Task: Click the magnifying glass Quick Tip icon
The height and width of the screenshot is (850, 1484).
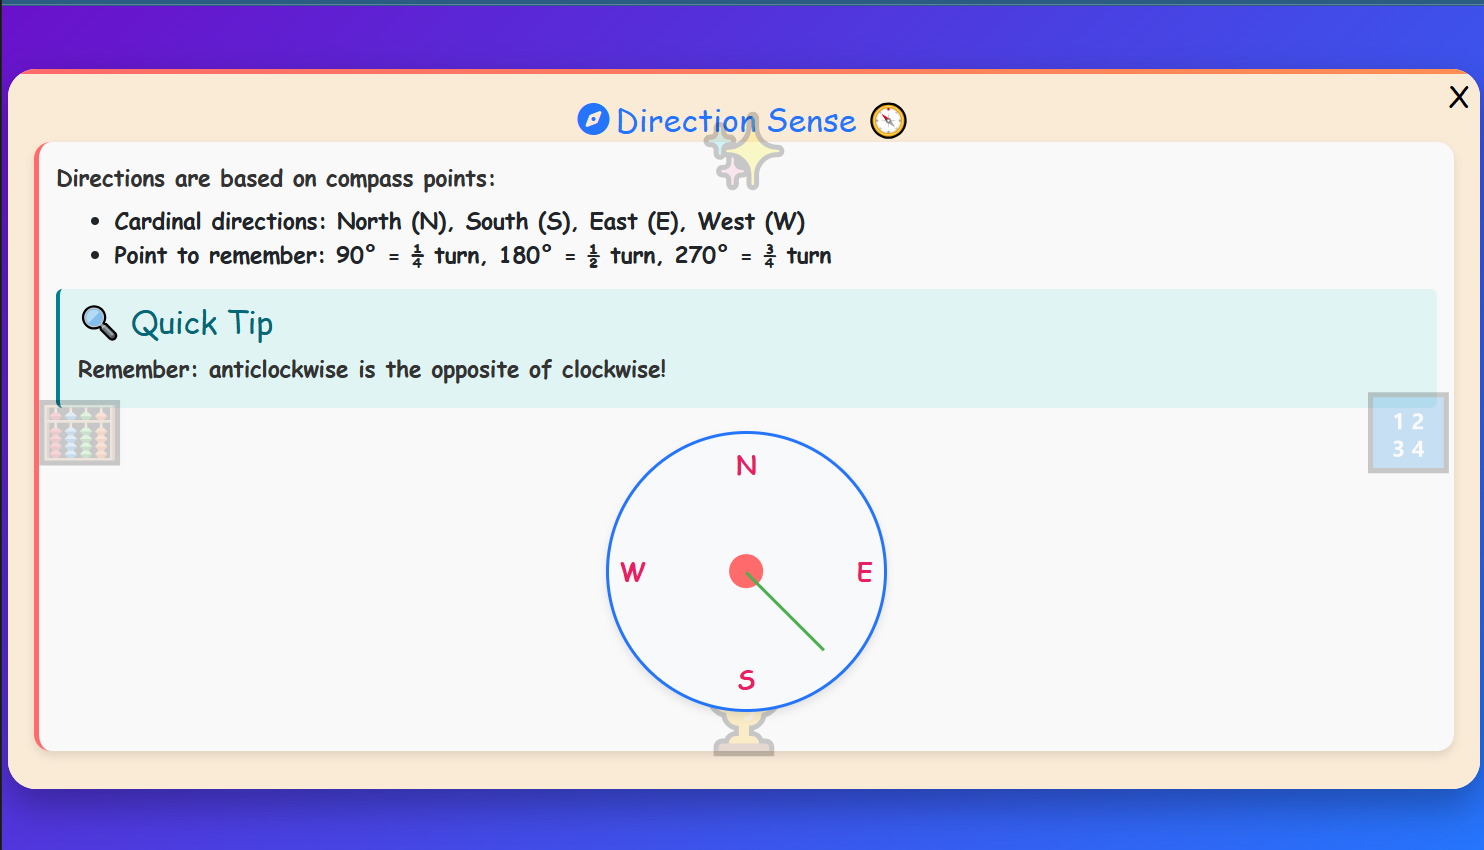Action: 99,323
